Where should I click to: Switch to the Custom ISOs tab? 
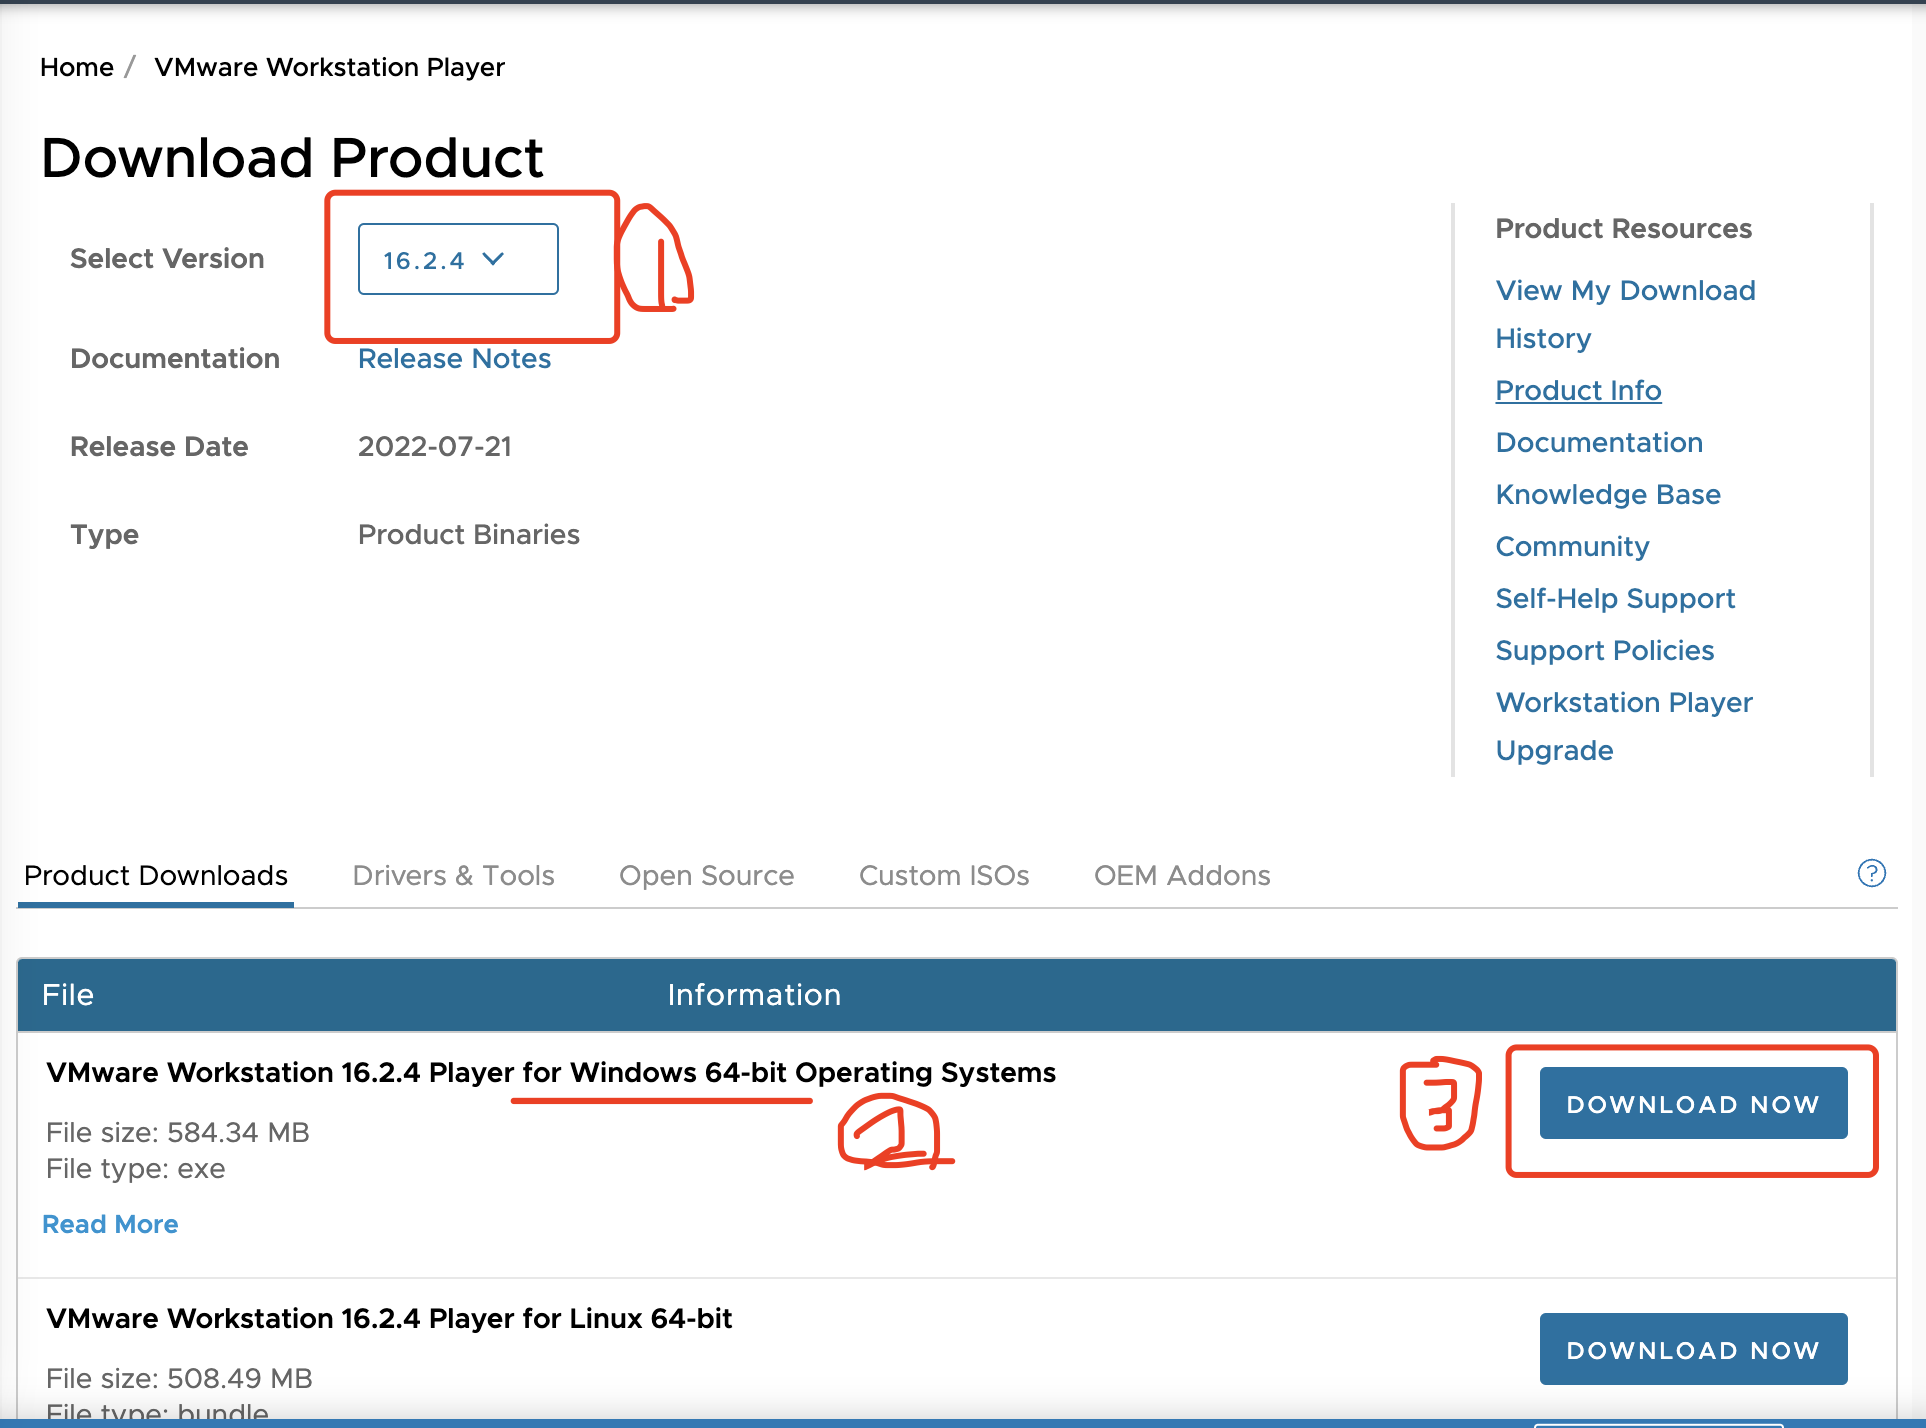click(944, 875)
